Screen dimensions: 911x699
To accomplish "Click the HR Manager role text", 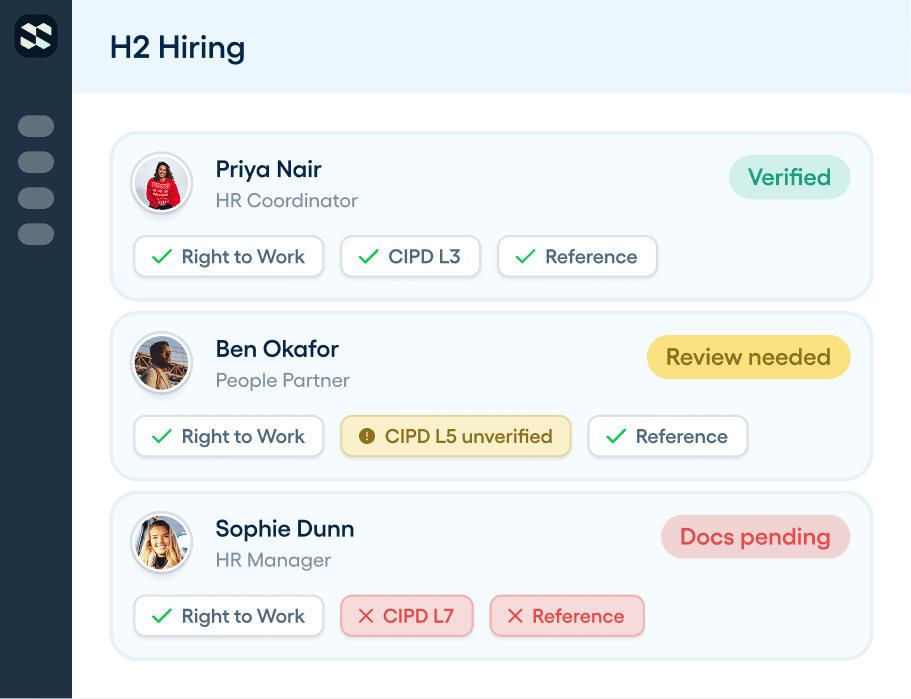I will [273, 560].
